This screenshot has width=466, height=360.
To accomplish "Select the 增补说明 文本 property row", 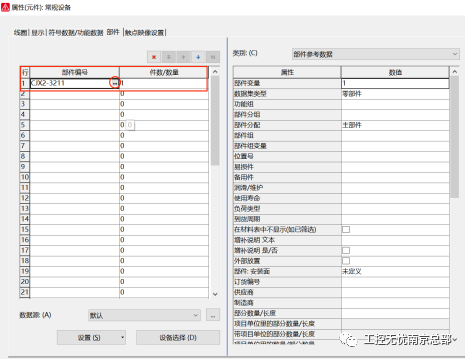I will click(x=341, y=240).
